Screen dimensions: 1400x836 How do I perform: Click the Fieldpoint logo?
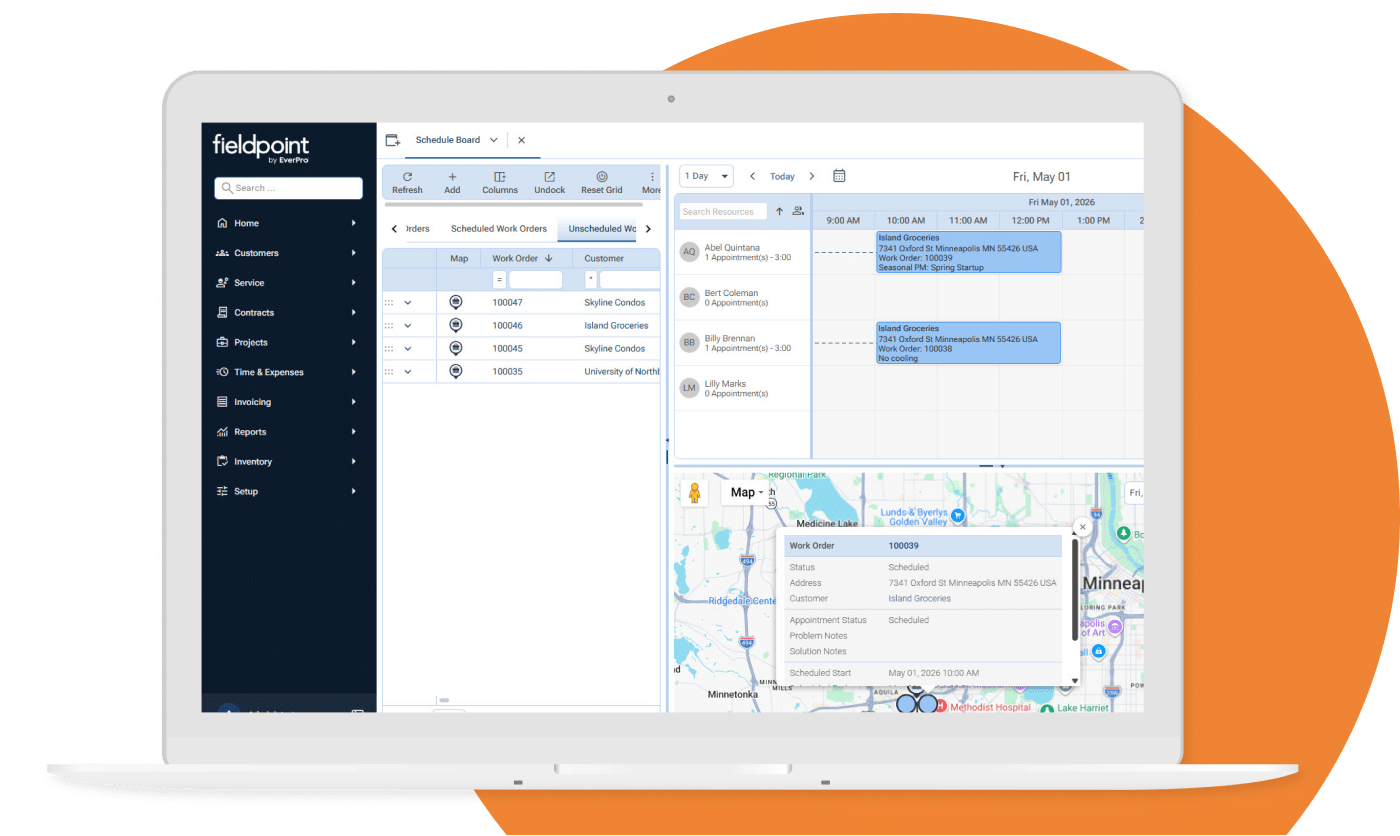pos(261,147)
